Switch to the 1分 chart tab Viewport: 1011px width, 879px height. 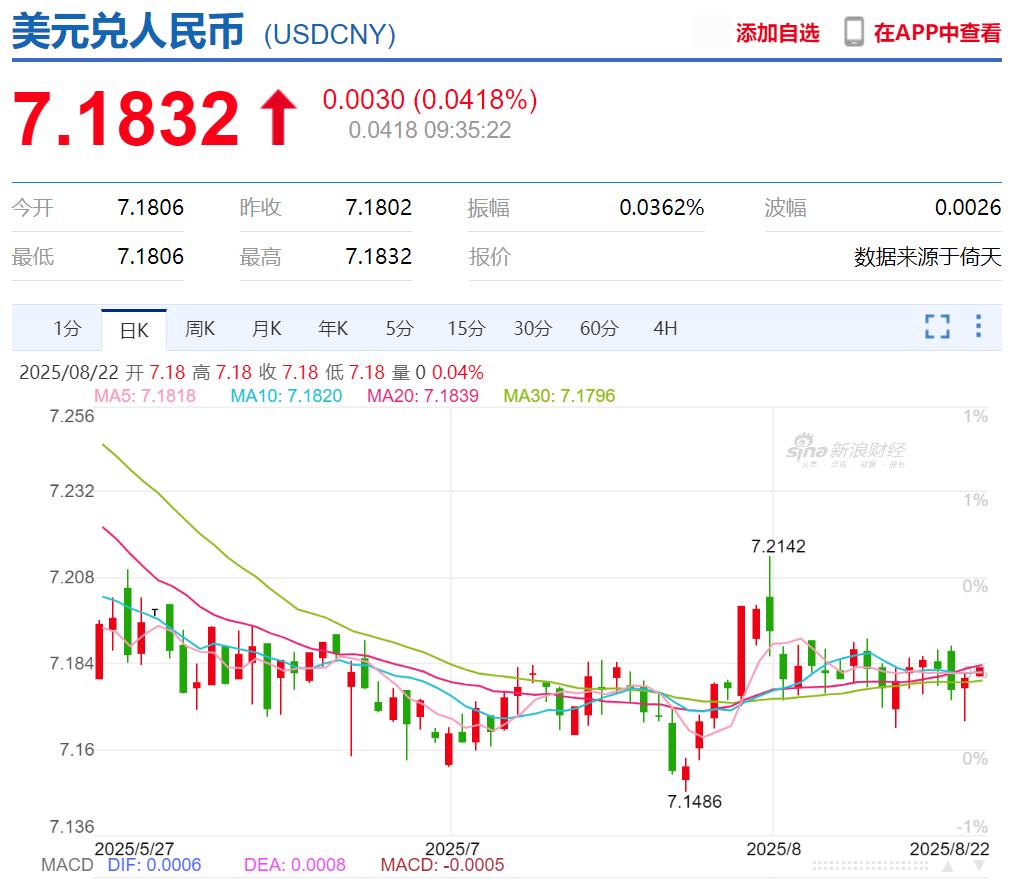tap(67, 328)
